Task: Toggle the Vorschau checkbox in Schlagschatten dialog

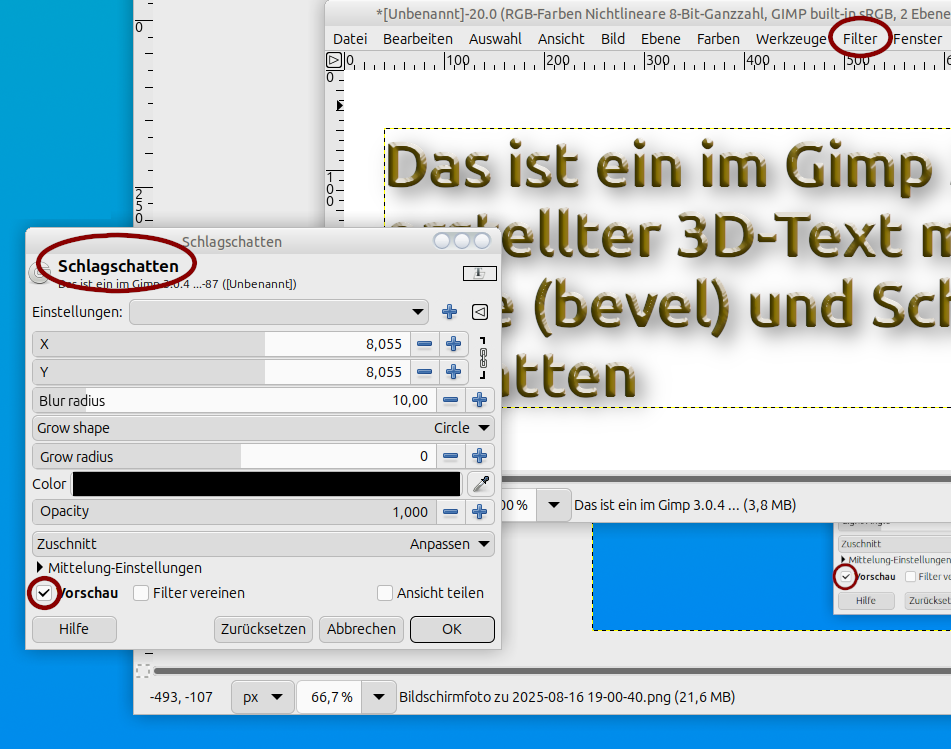Action: [x=44, y=593]
